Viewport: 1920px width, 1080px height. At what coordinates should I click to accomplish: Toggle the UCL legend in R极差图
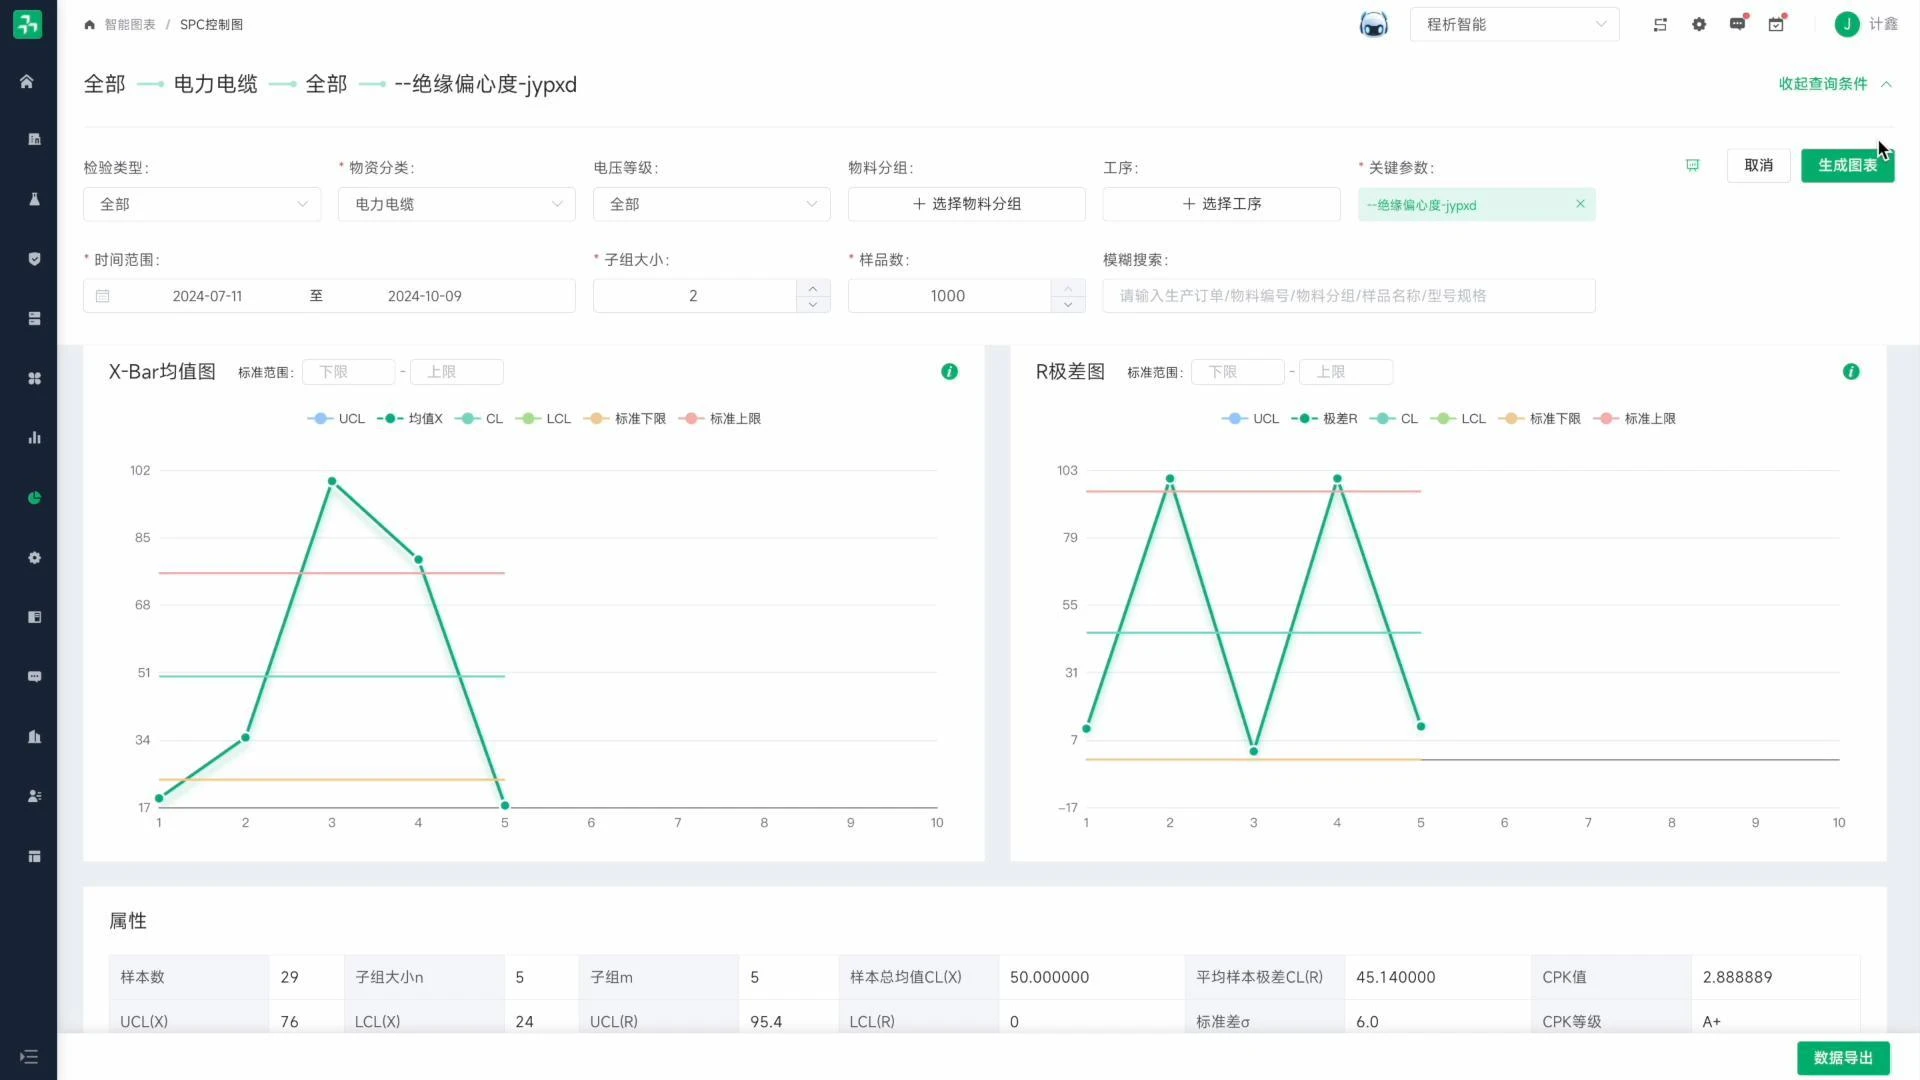[x=1251, y=418]
